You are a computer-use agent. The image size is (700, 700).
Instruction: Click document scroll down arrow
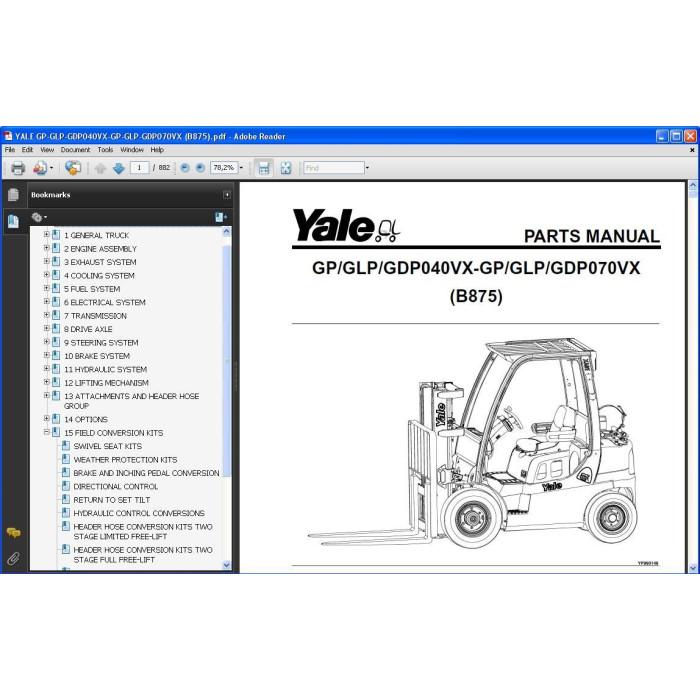[x=692, y=568]
